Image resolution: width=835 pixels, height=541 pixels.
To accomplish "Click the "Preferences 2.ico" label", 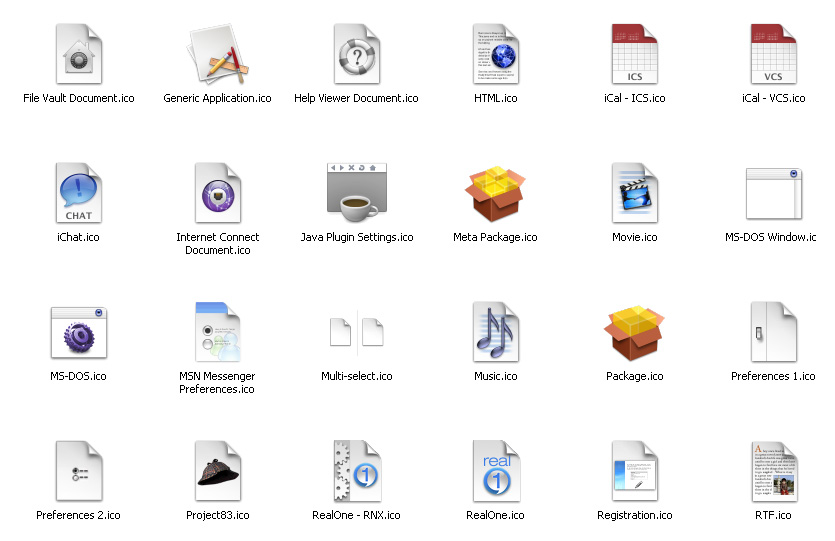I will pos(78,515).
